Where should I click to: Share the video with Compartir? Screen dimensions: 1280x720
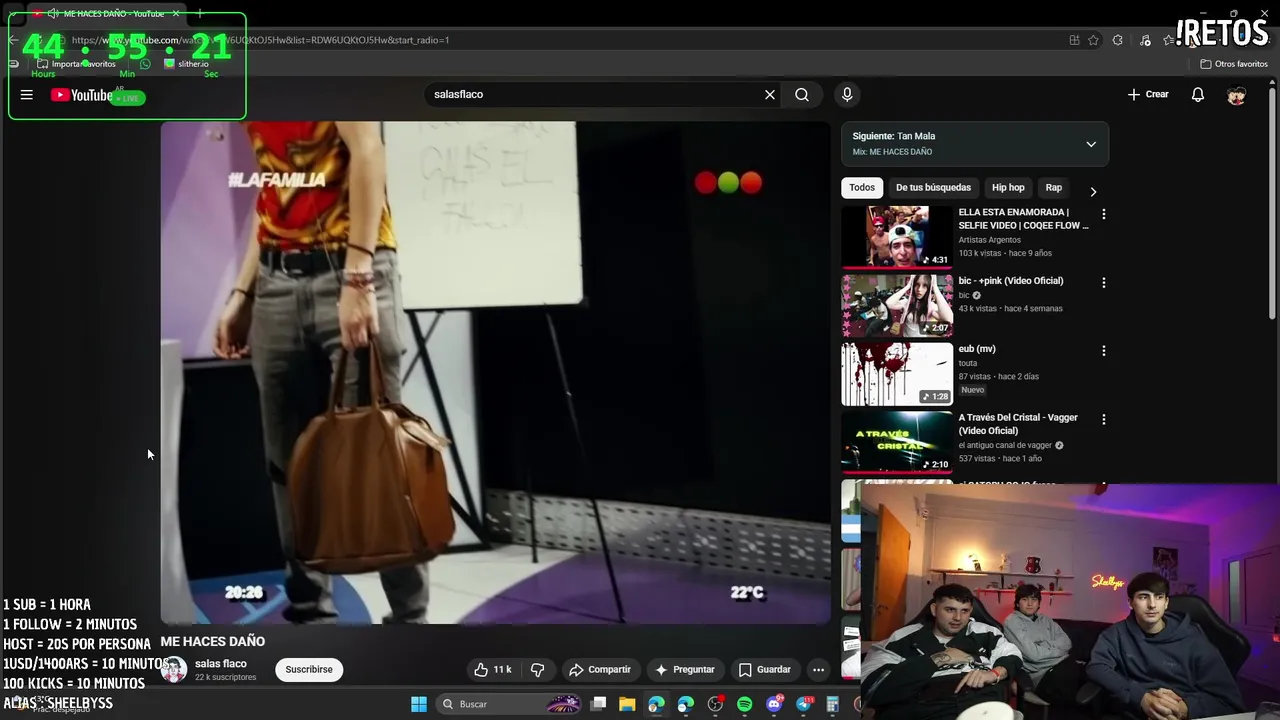[600, 670]
